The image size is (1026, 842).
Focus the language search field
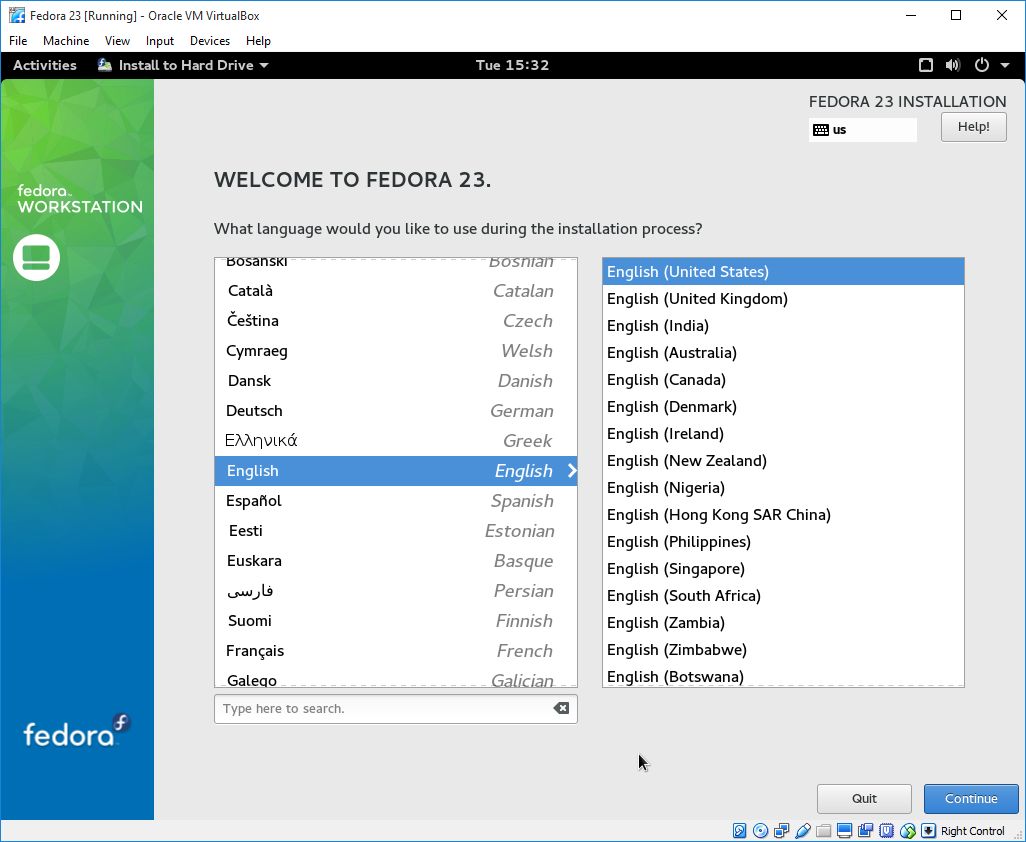(395, 709)
